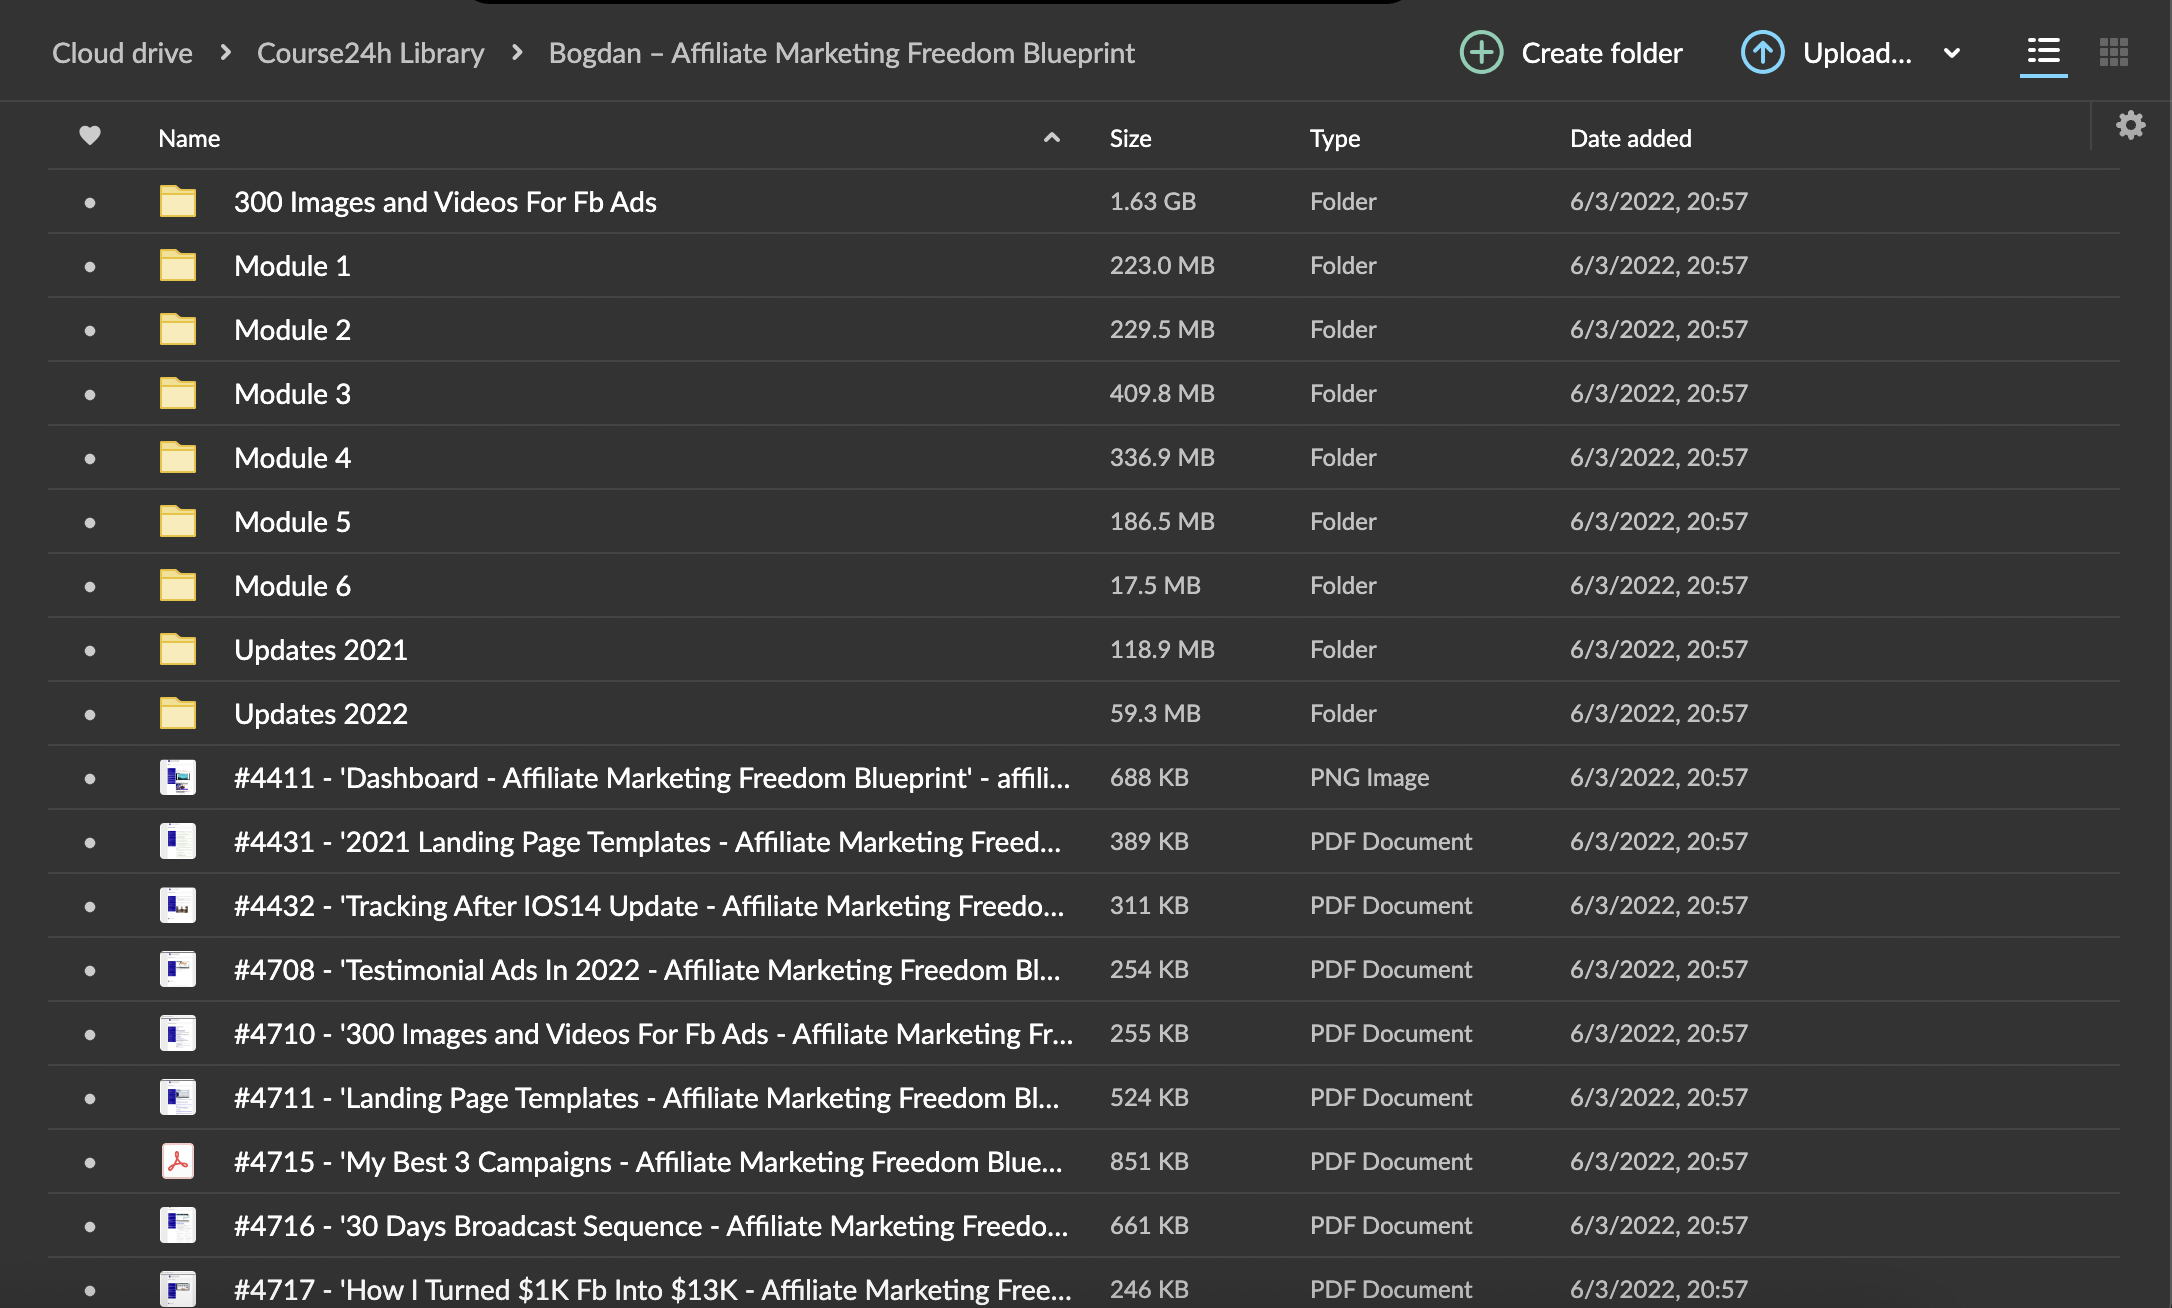Click the #4717 PDF file icon
The height and width of the screenshot is (1308, 2172).
tap(178, 1289)
